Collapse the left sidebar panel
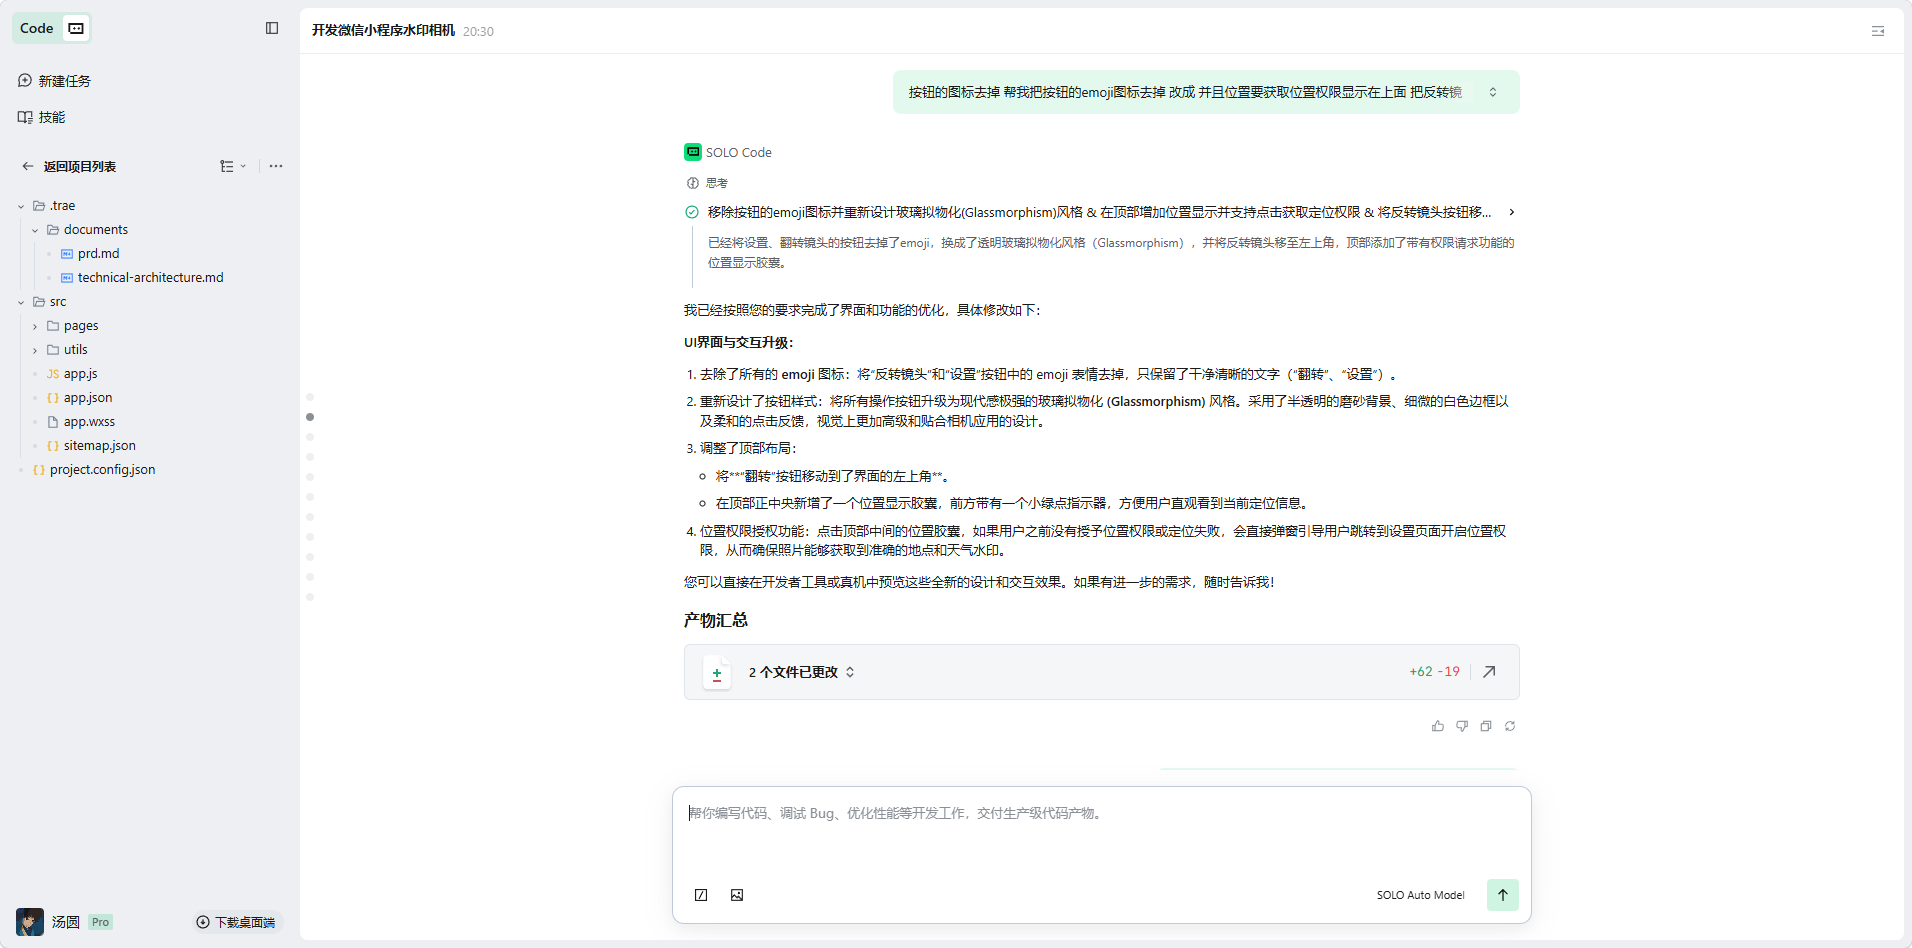The width and height of the screenshot is (1912, 948). coord(272,28)
